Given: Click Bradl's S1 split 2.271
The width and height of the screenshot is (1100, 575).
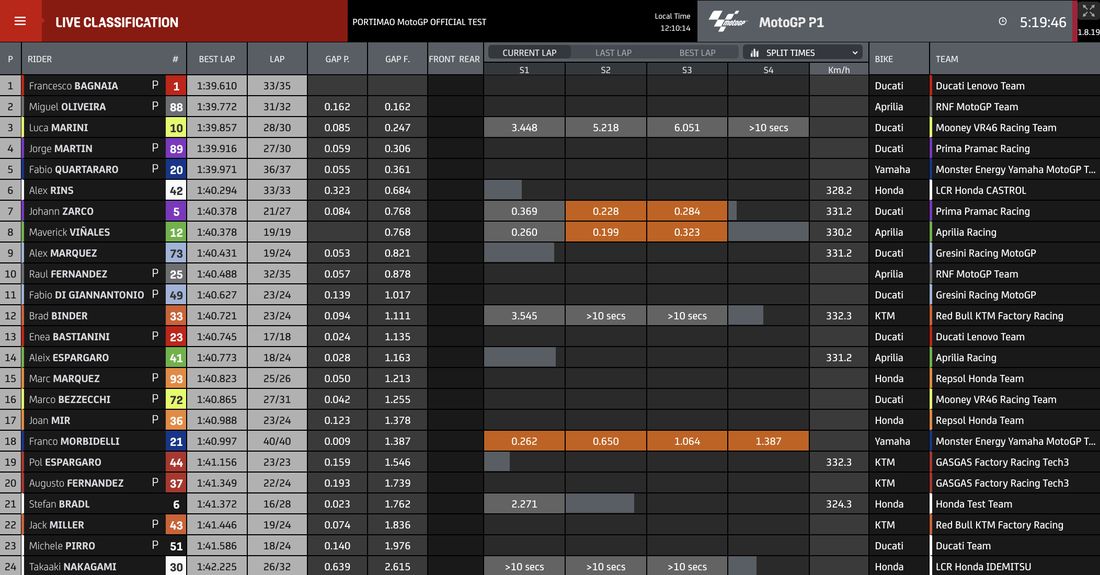Looking at the screenshot, I should (x=524, y=504).
